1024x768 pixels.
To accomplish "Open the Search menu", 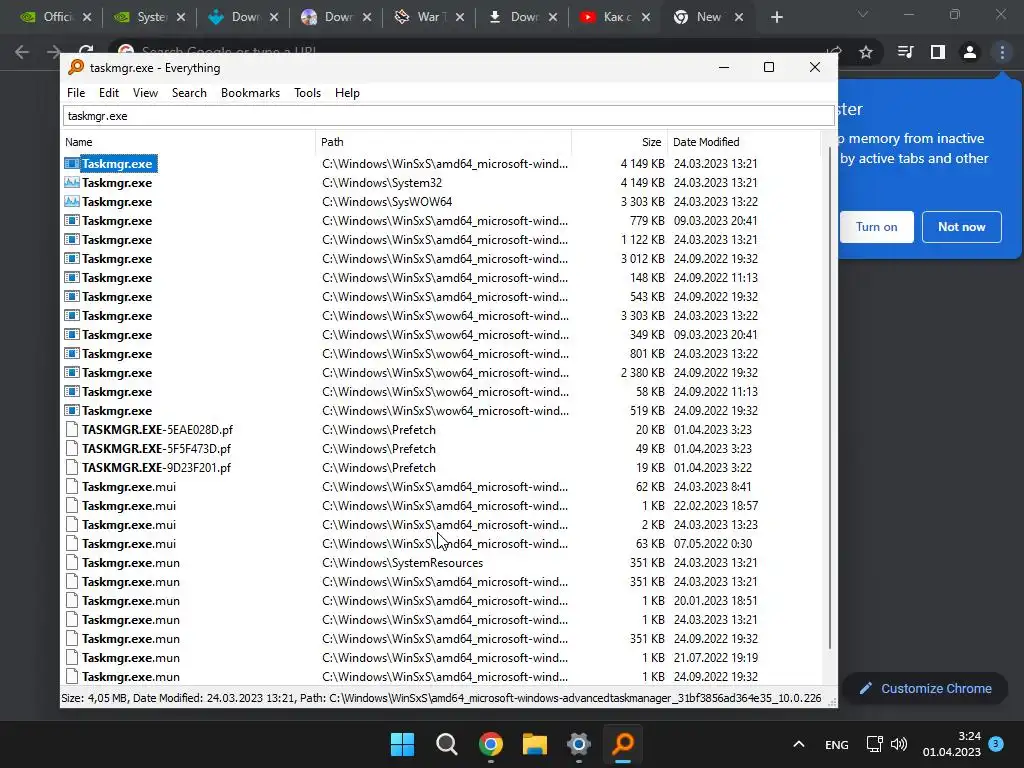I will pyautogui.click(x=189, y=93).
